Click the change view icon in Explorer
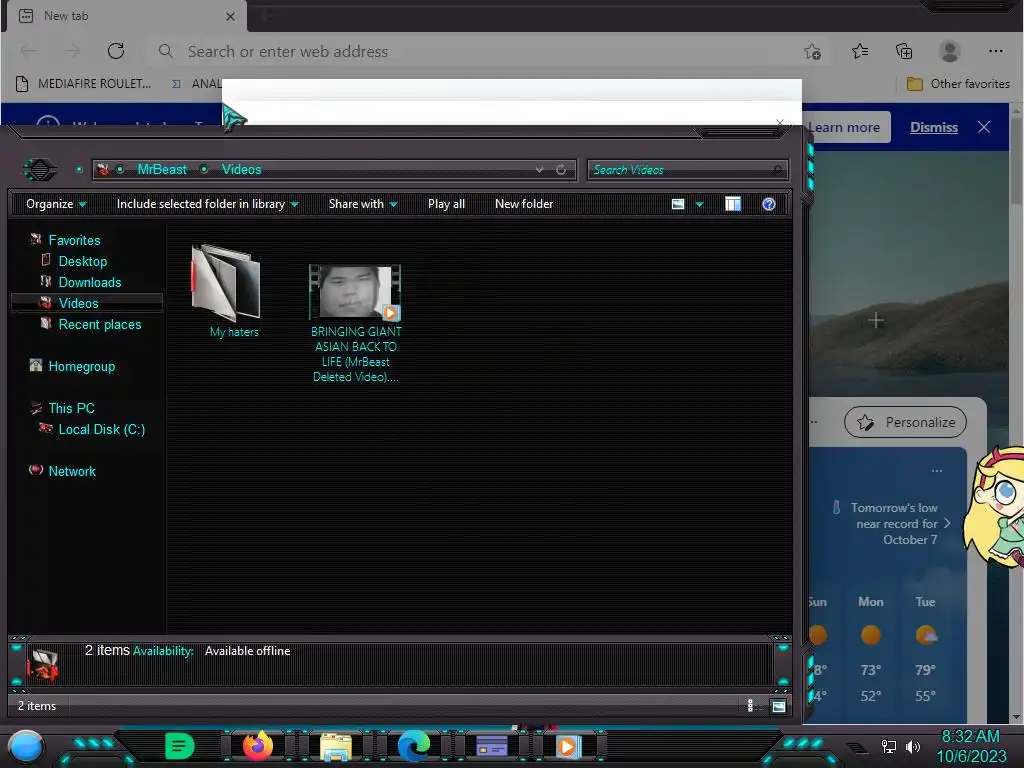Viewport: 1024px width, 768px height. [x=678, y=204]
